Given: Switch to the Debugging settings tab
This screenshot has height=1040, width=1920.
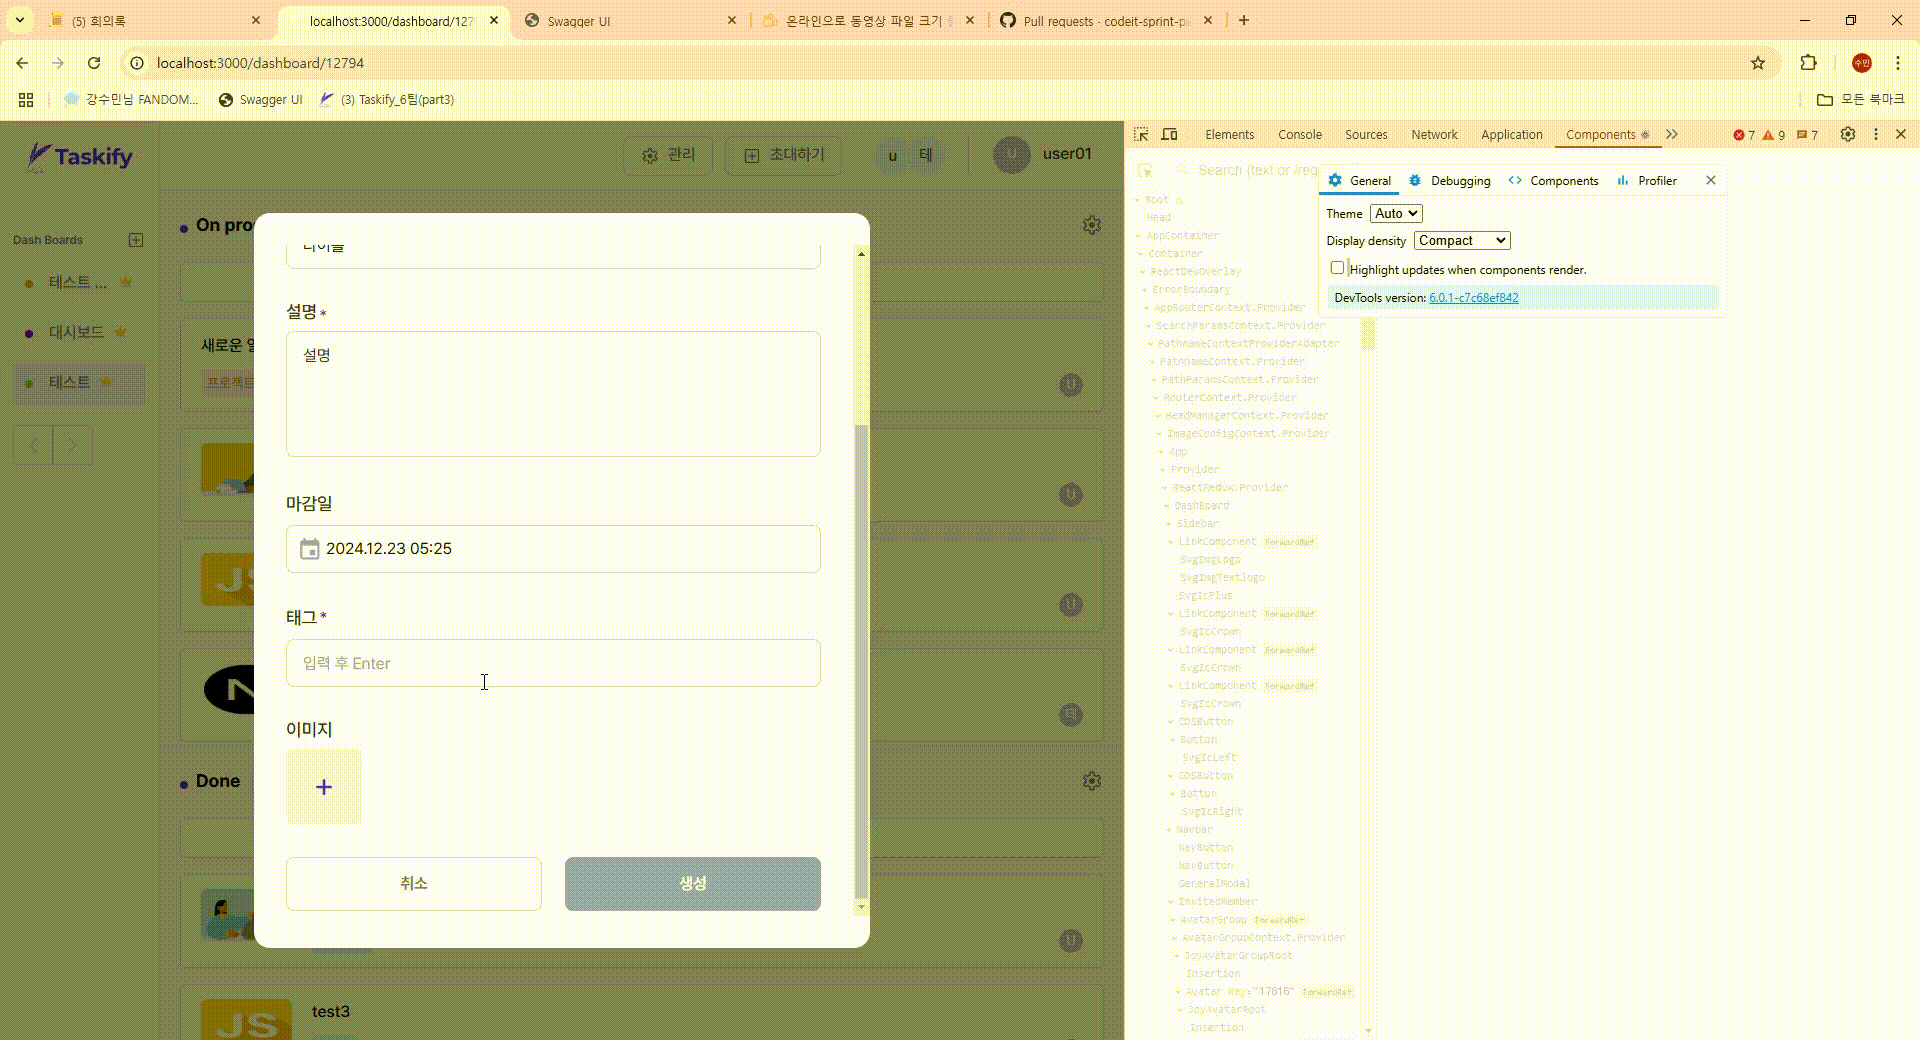Looking at the screenshot, I should click(1449, 181).
